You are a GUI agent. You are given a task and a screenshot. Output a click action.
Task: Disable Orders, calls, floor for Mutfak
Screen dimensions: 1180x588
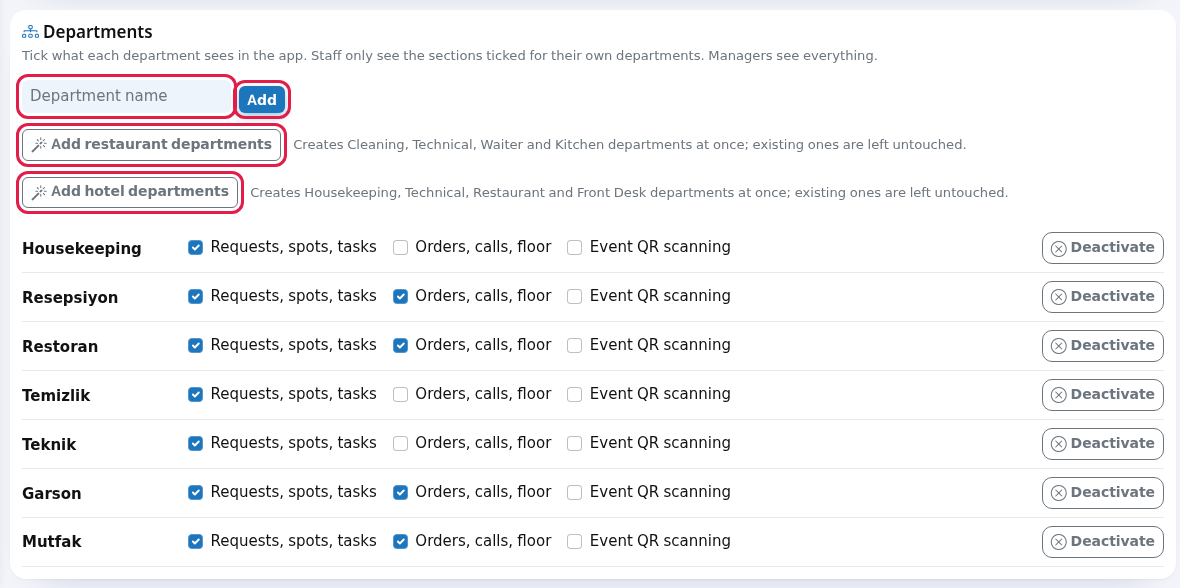tap(400, 541)
